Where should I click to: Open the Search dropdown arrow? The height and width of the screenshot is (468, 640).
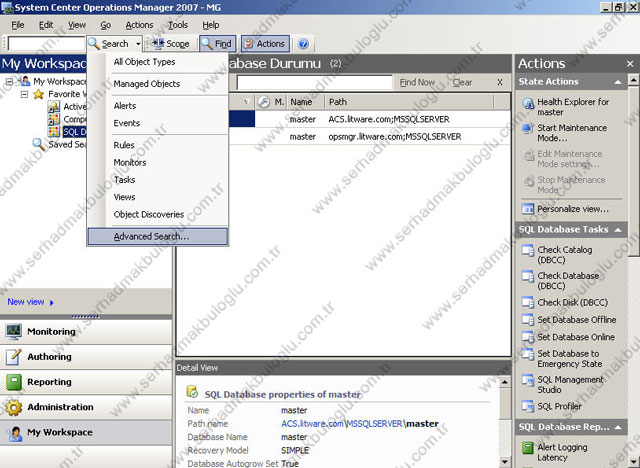pos(138,44)
